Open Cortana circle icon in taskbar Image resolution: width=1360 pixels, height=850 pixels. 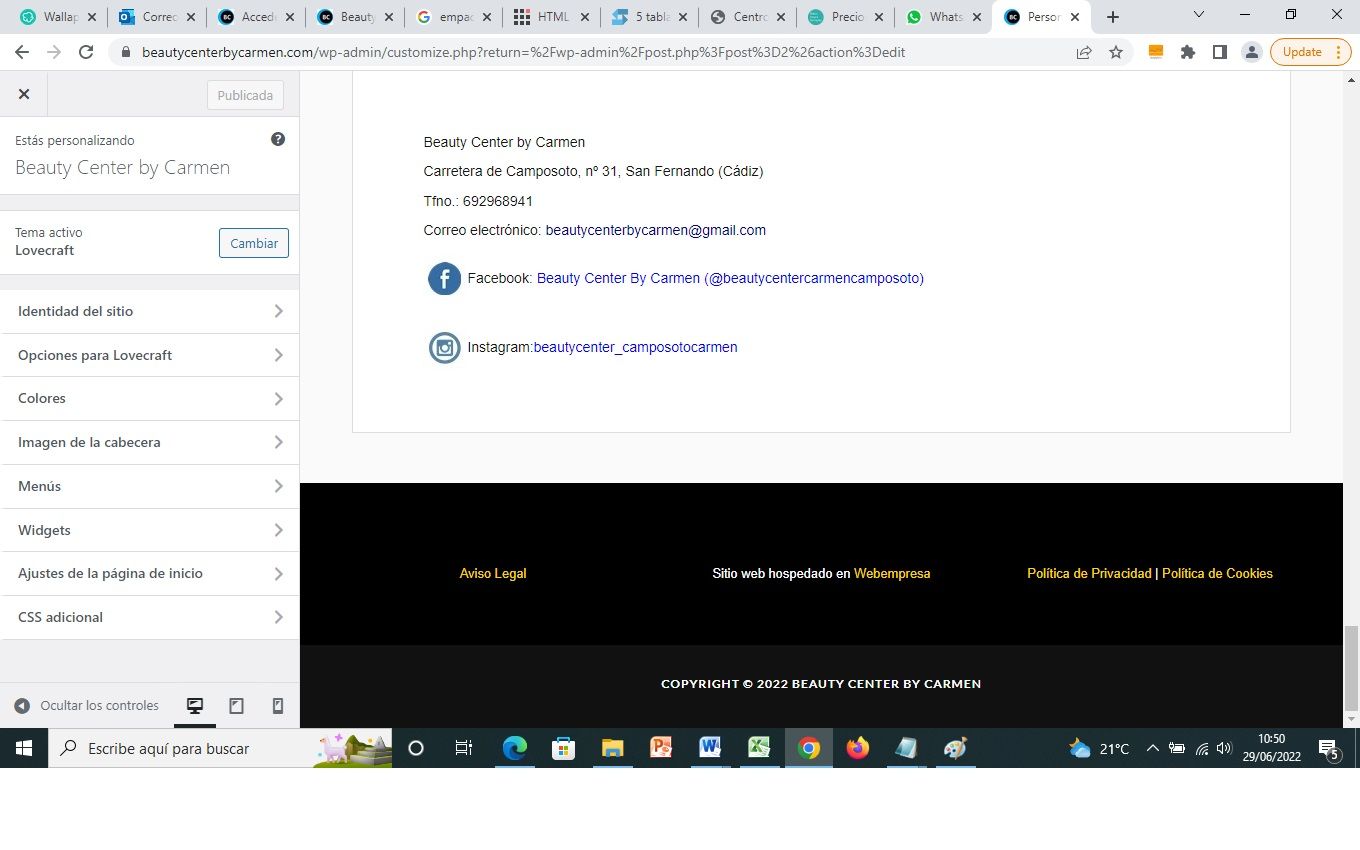[416, 748]
